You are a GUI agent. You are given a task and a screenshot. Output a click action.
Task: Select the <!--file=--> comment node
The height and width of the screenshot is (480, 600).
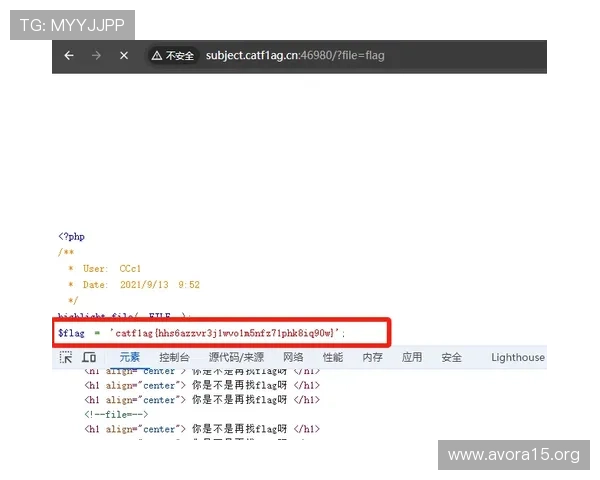click(116, 414)
